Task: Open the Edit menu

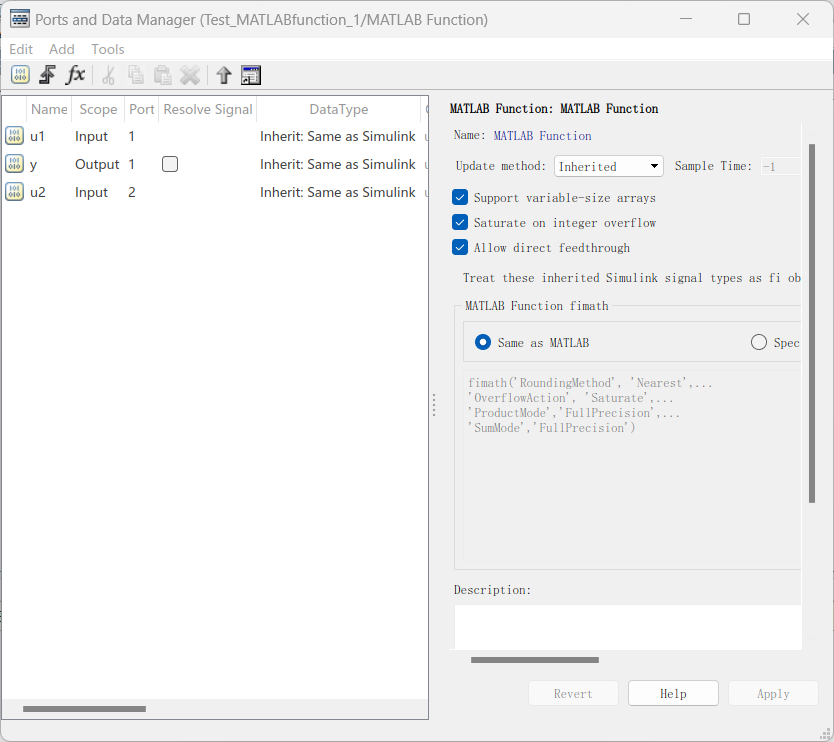Action: [x=21, y=49]
